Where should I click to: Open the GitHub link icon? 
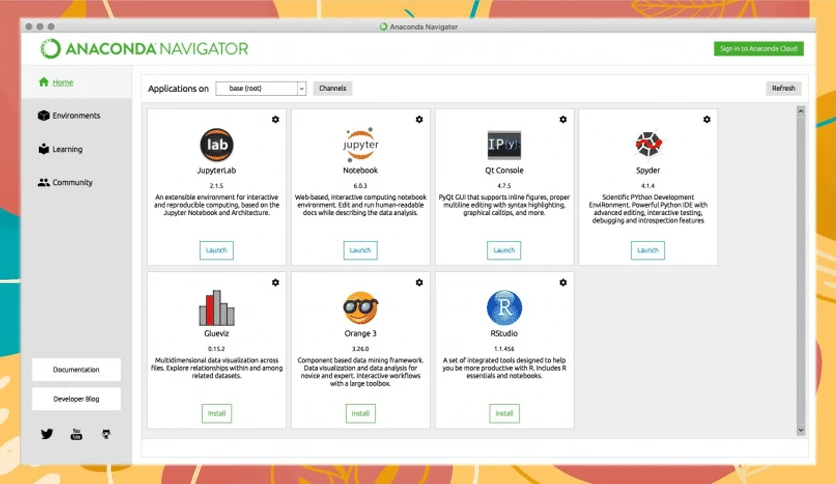point(106,434)
